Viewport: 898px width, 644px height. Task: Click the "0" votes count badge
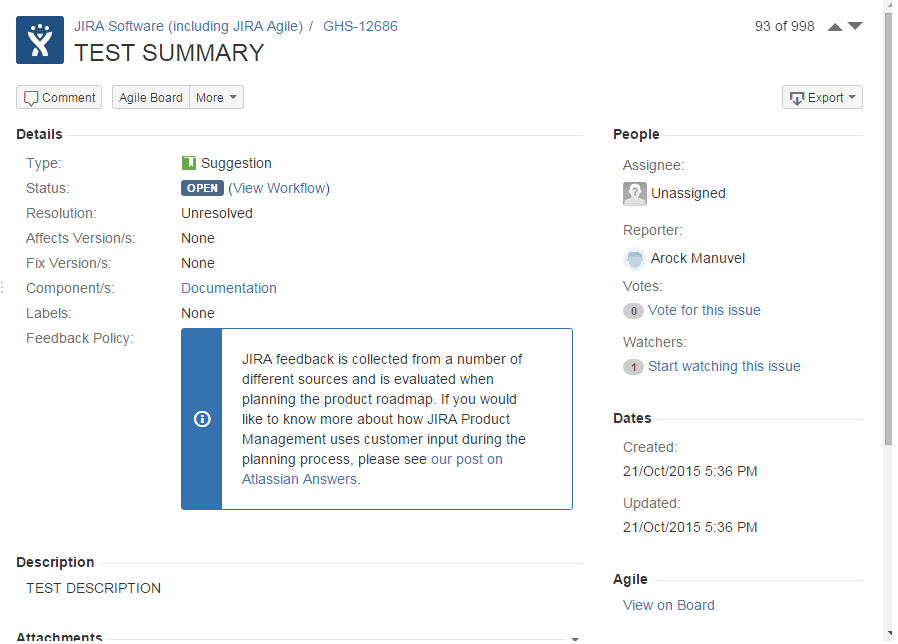(633, 311)
